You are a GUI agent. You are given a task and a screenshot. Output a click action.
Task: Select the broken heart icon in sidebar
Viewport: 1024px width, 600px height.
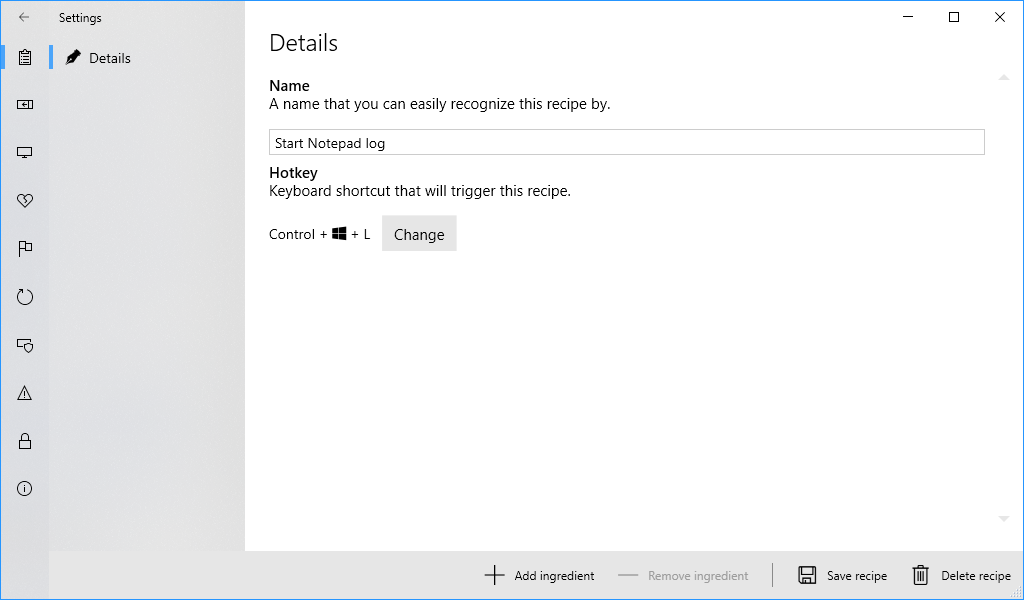[x=25, y=200]
